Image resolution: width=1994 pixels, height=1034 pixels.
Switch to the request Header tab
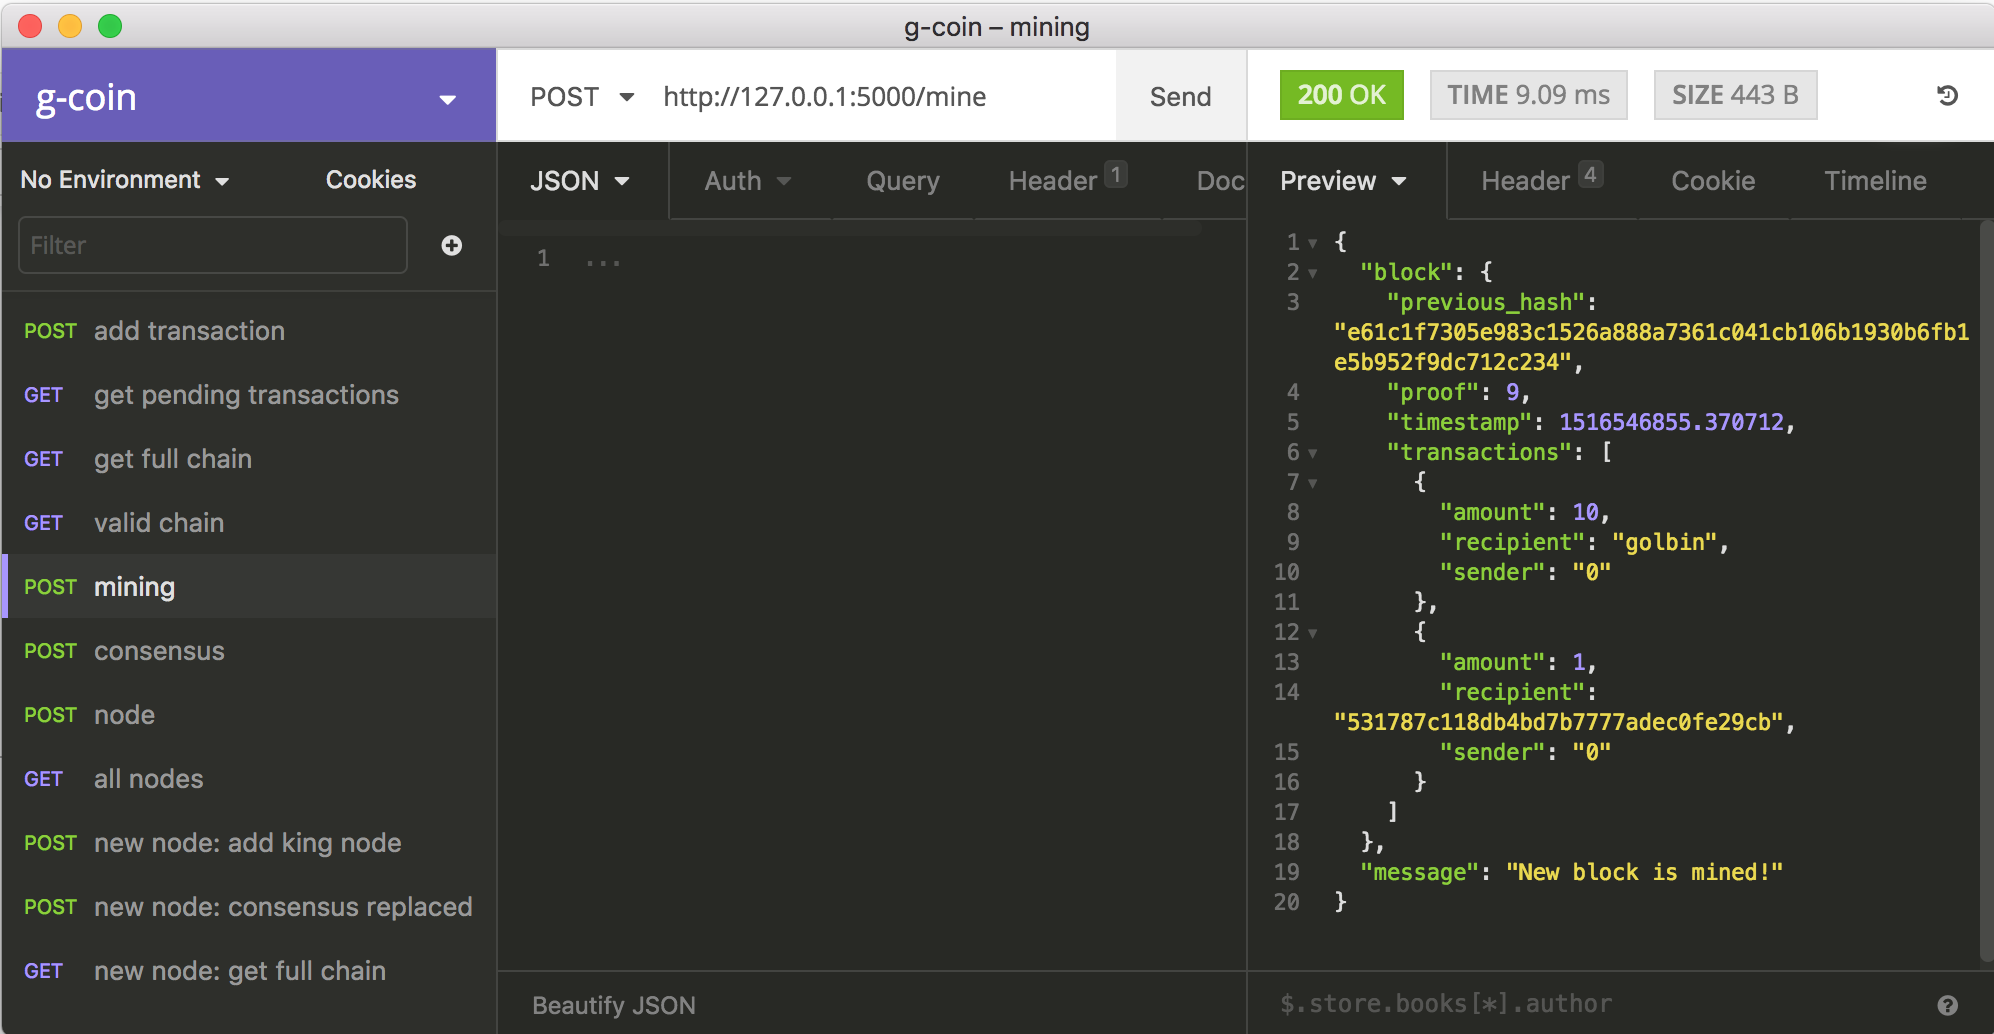[1067, 181]
